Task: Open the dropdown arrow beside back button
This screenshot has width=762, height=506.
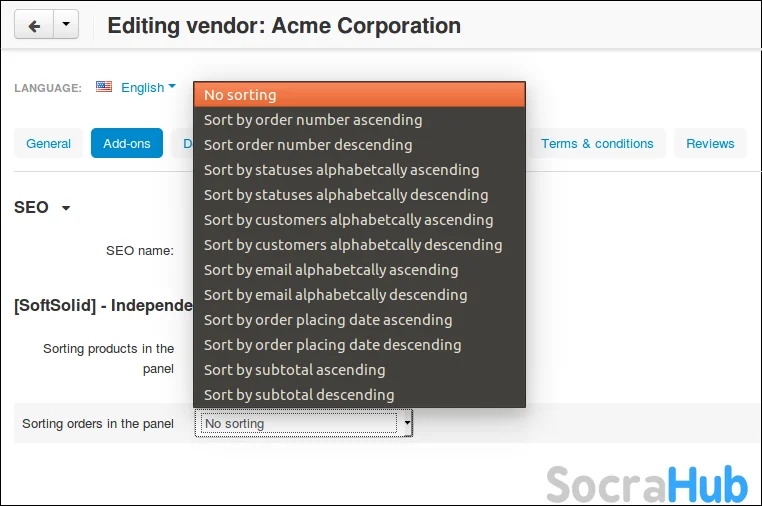Action: 65,26
